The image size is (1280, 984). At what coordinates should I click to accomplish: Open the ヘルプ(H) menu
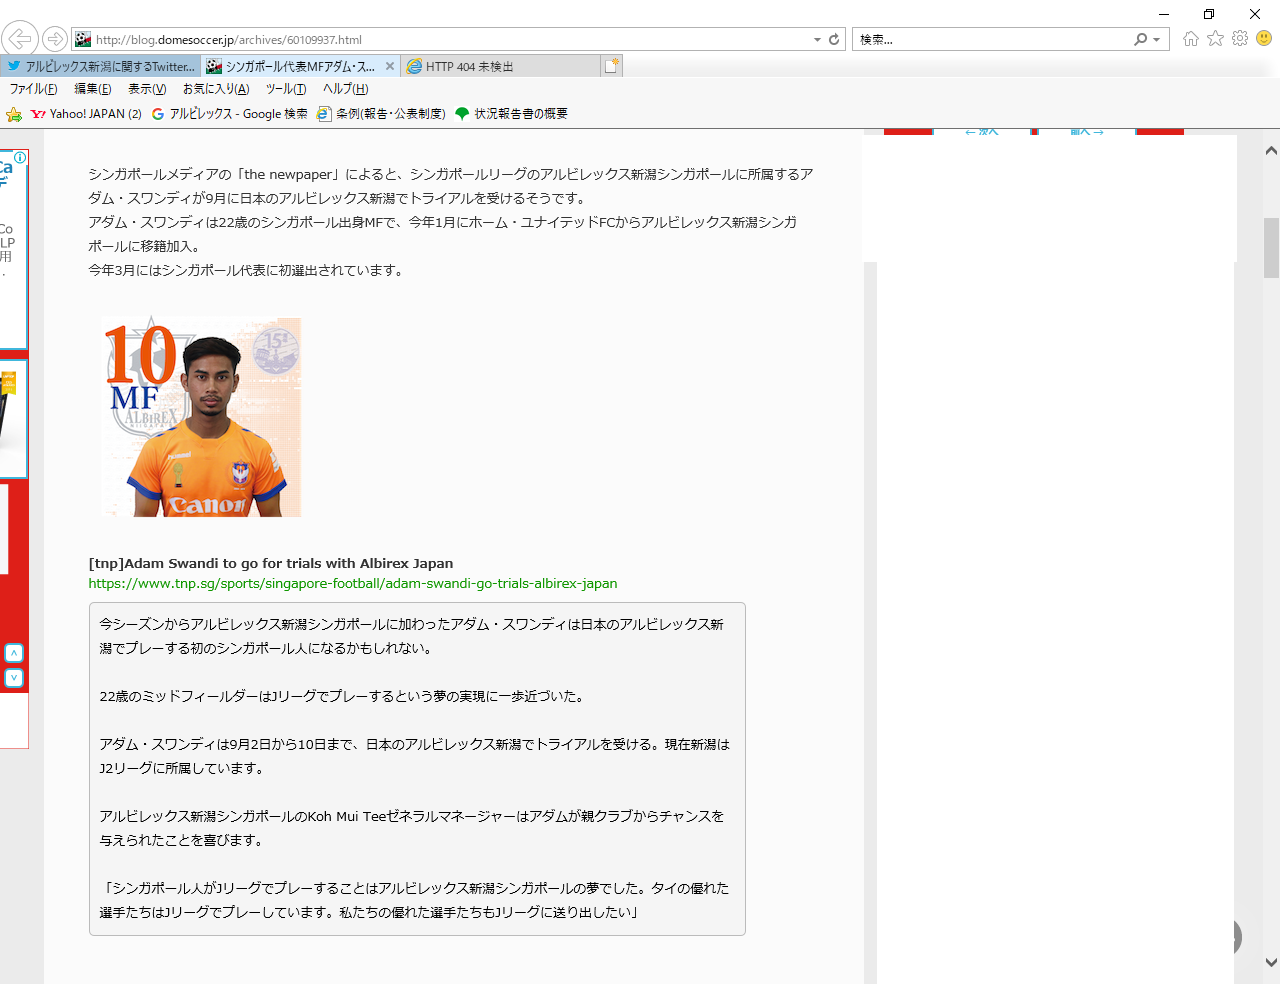pos(346,89)
